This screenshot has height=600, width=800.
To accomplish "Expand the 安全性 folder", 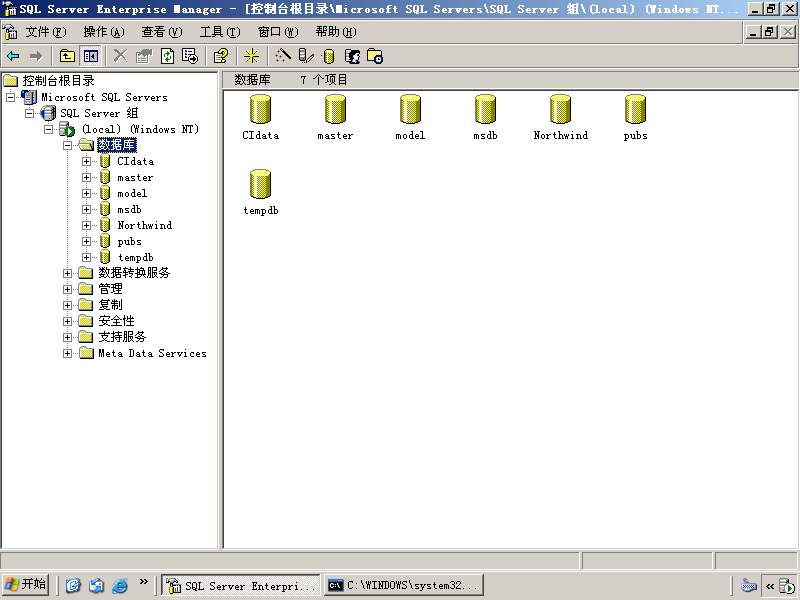I will click(67, 321).
